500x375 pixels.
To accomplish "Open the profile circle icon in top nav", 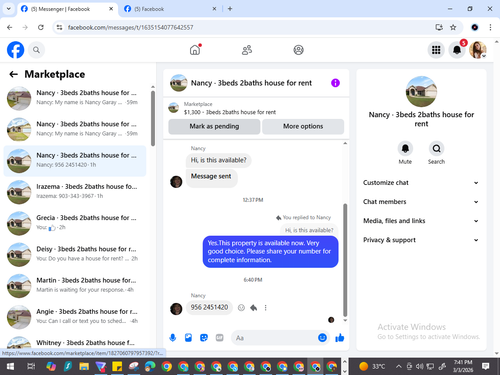I will click(298, 50).
